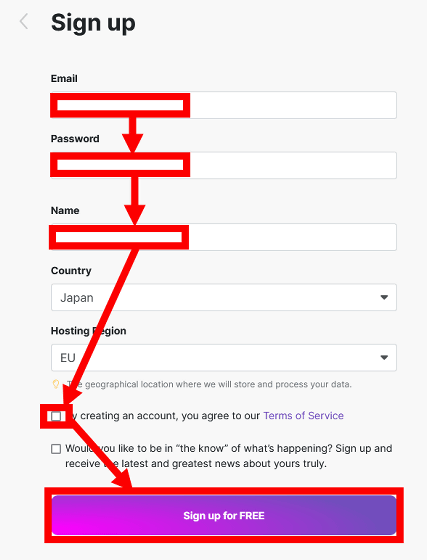This screenshot has width=427, height=560.
Task: Click the Sign up for FREE button
Action: point(224,515)
